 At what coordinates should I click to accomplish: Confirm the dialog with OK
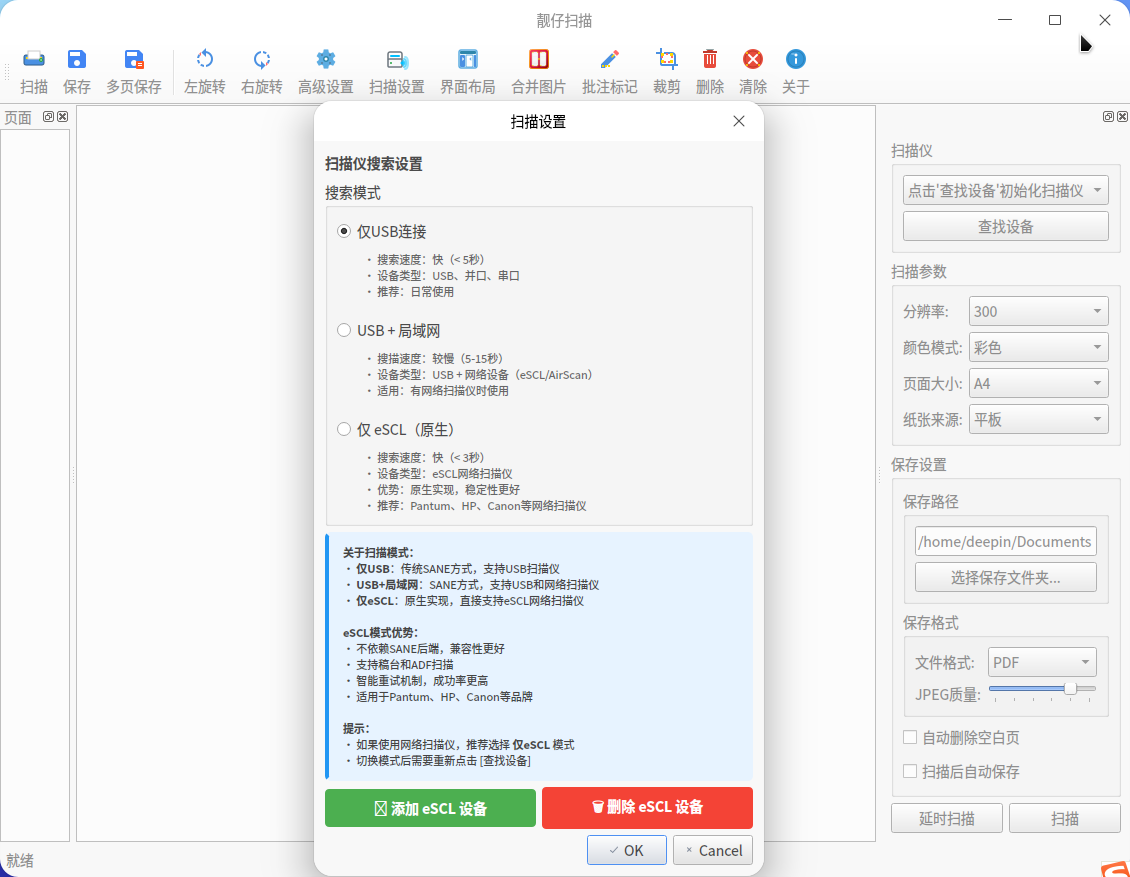(626, 850)
